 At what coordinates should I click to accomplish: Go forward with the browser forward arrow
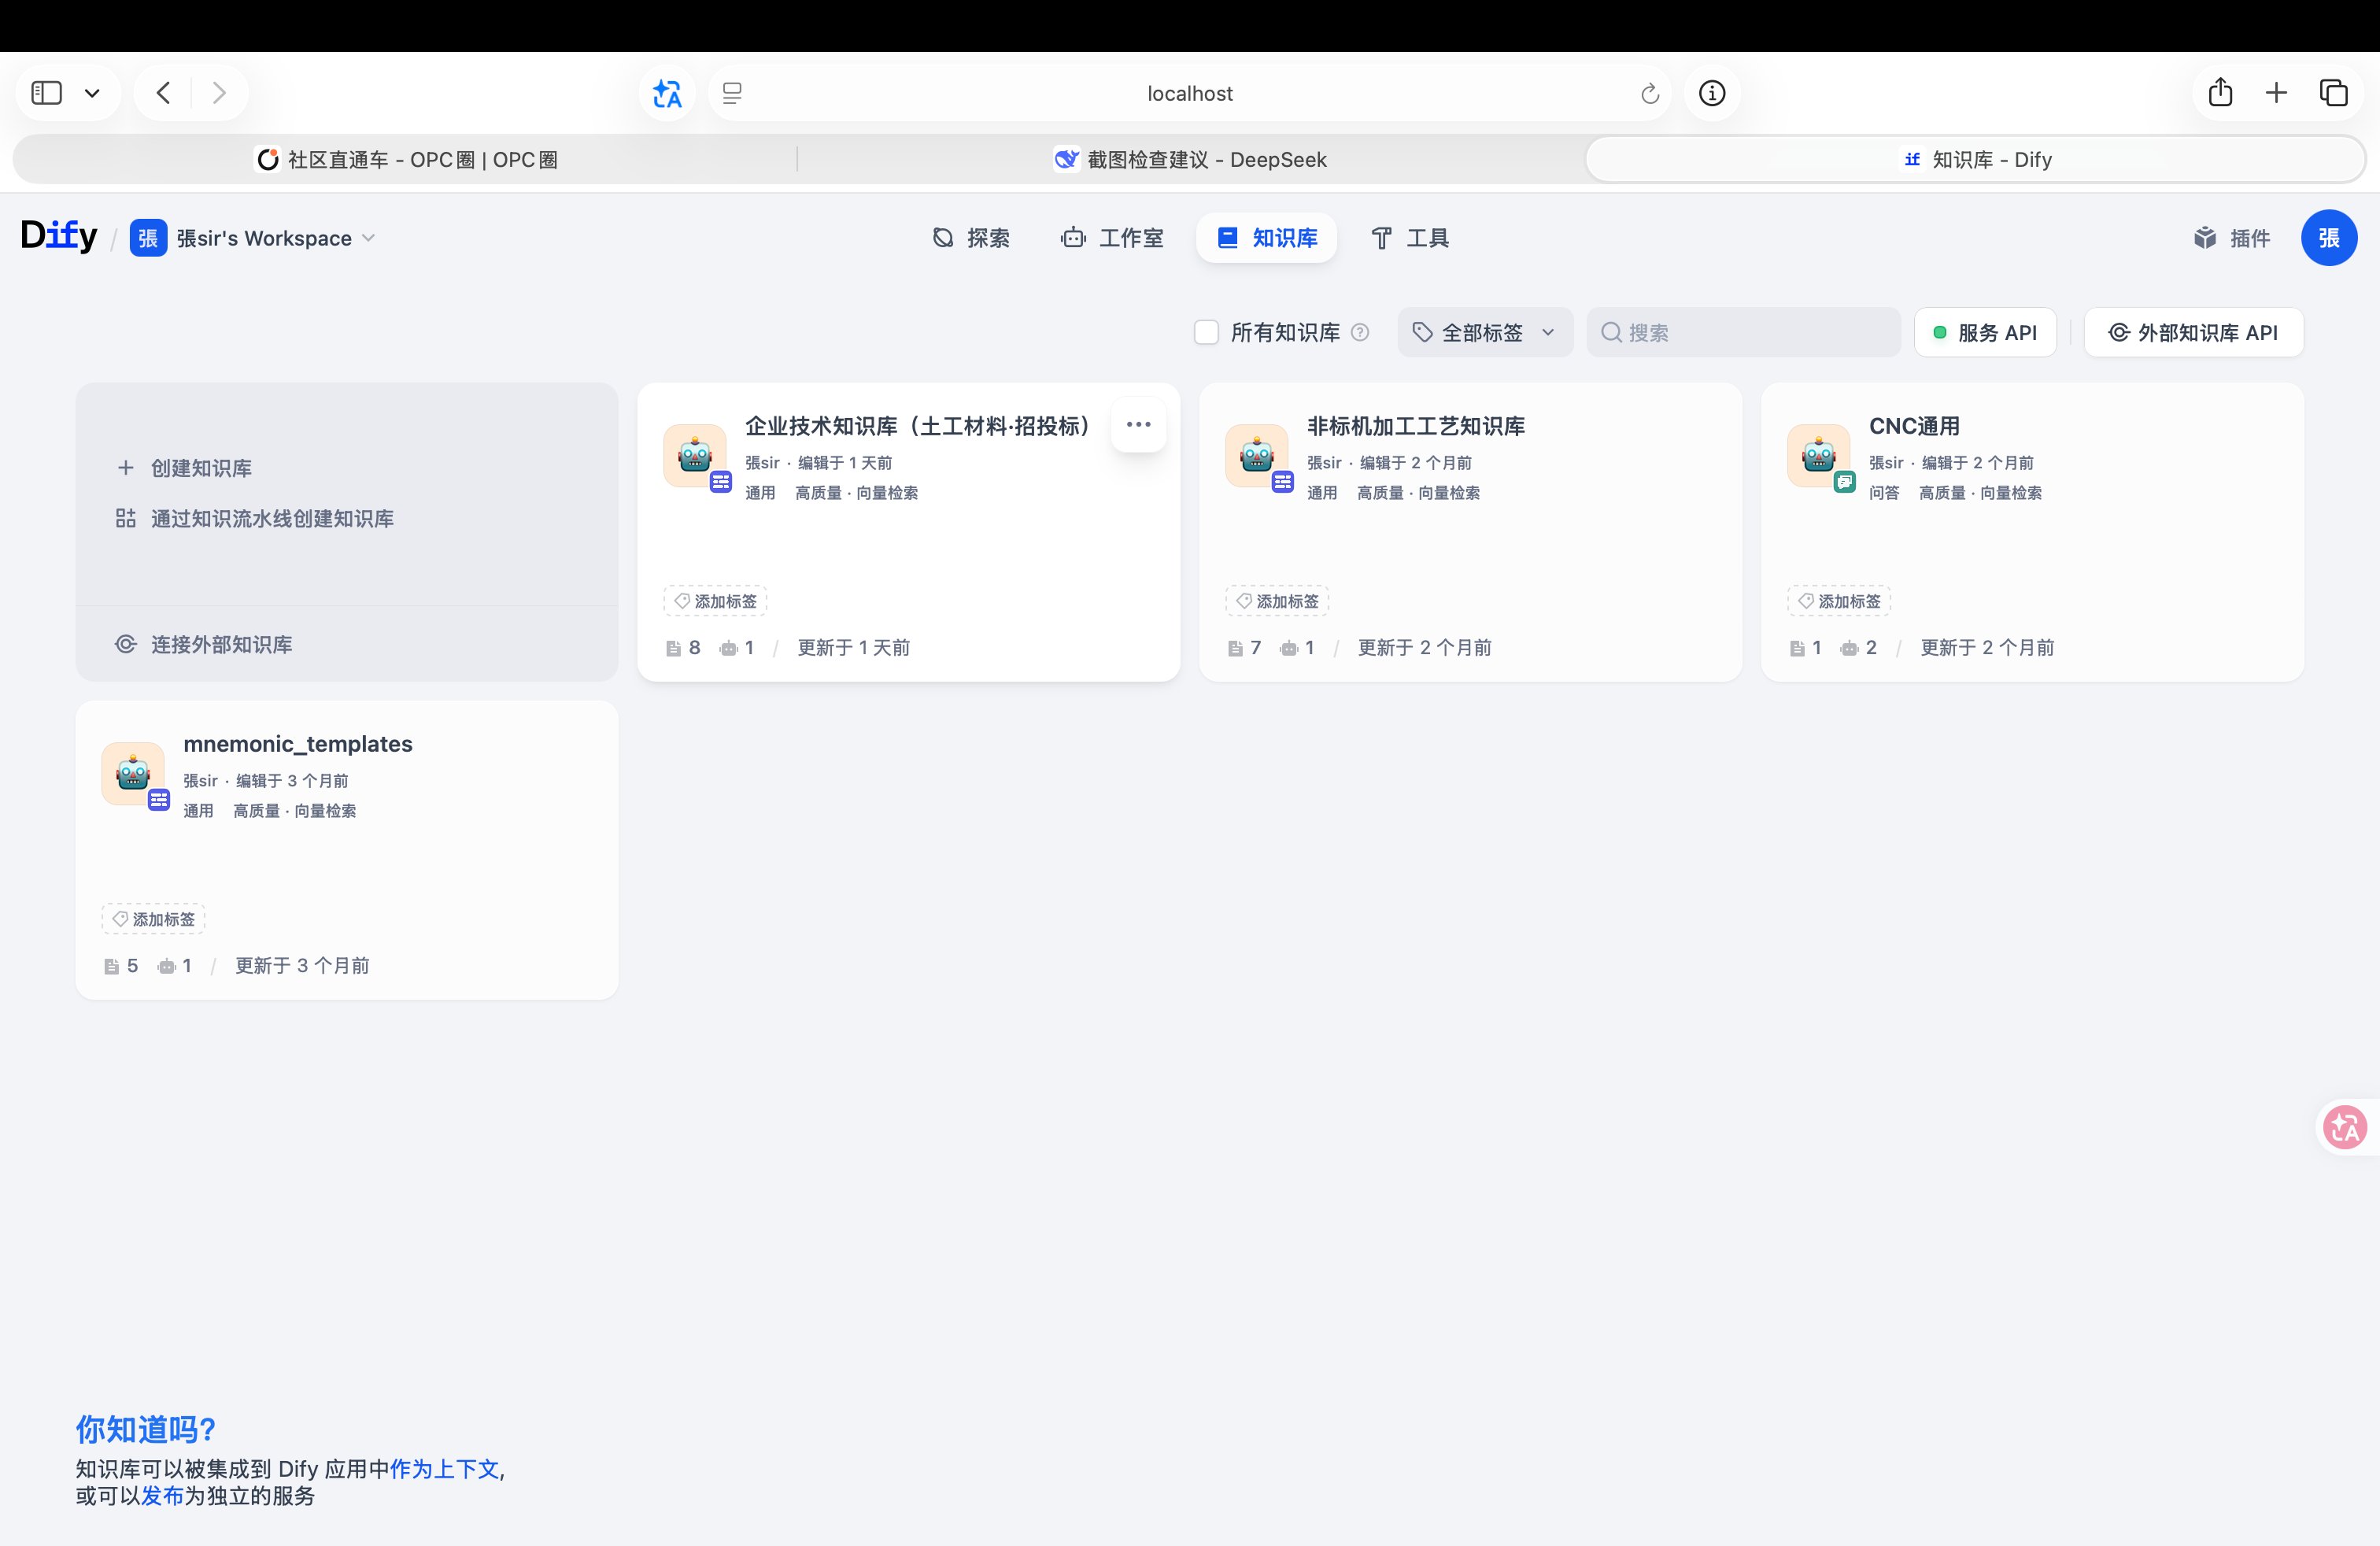click(x=219, y=93)
